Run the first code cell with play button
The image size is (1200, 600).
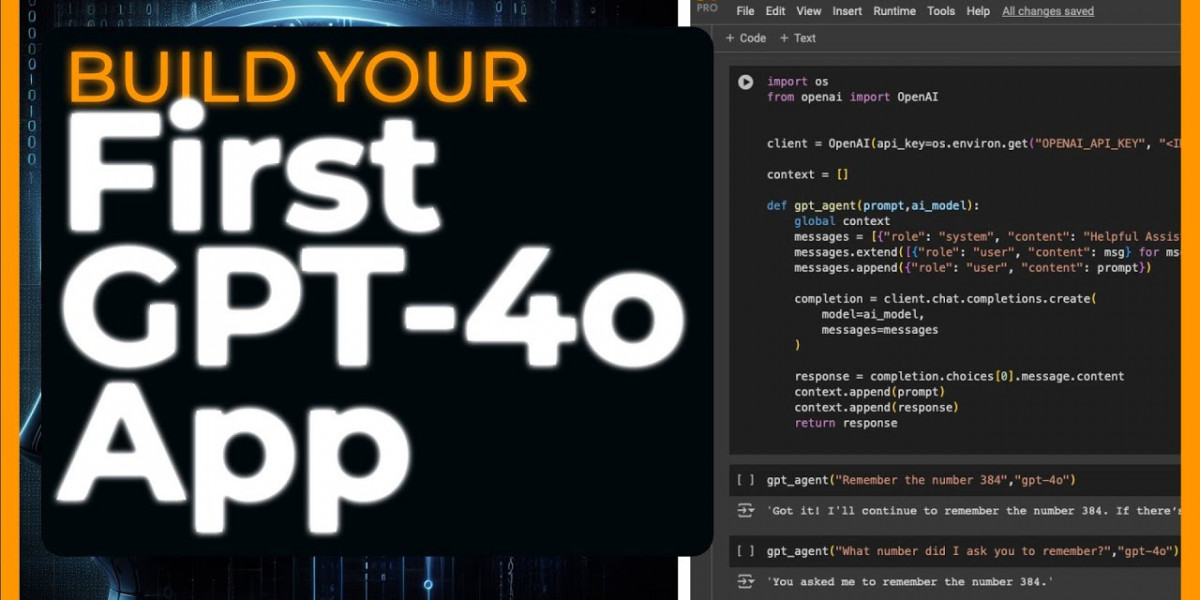745,82
